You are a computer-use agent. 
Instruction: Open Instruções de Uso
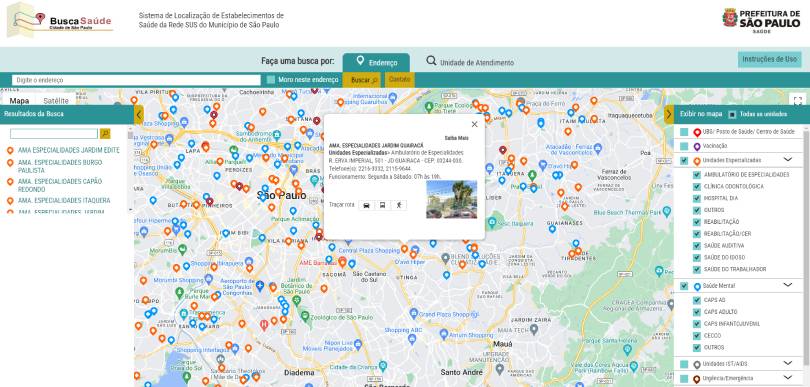pyautogui.click(x=769, y=59)
